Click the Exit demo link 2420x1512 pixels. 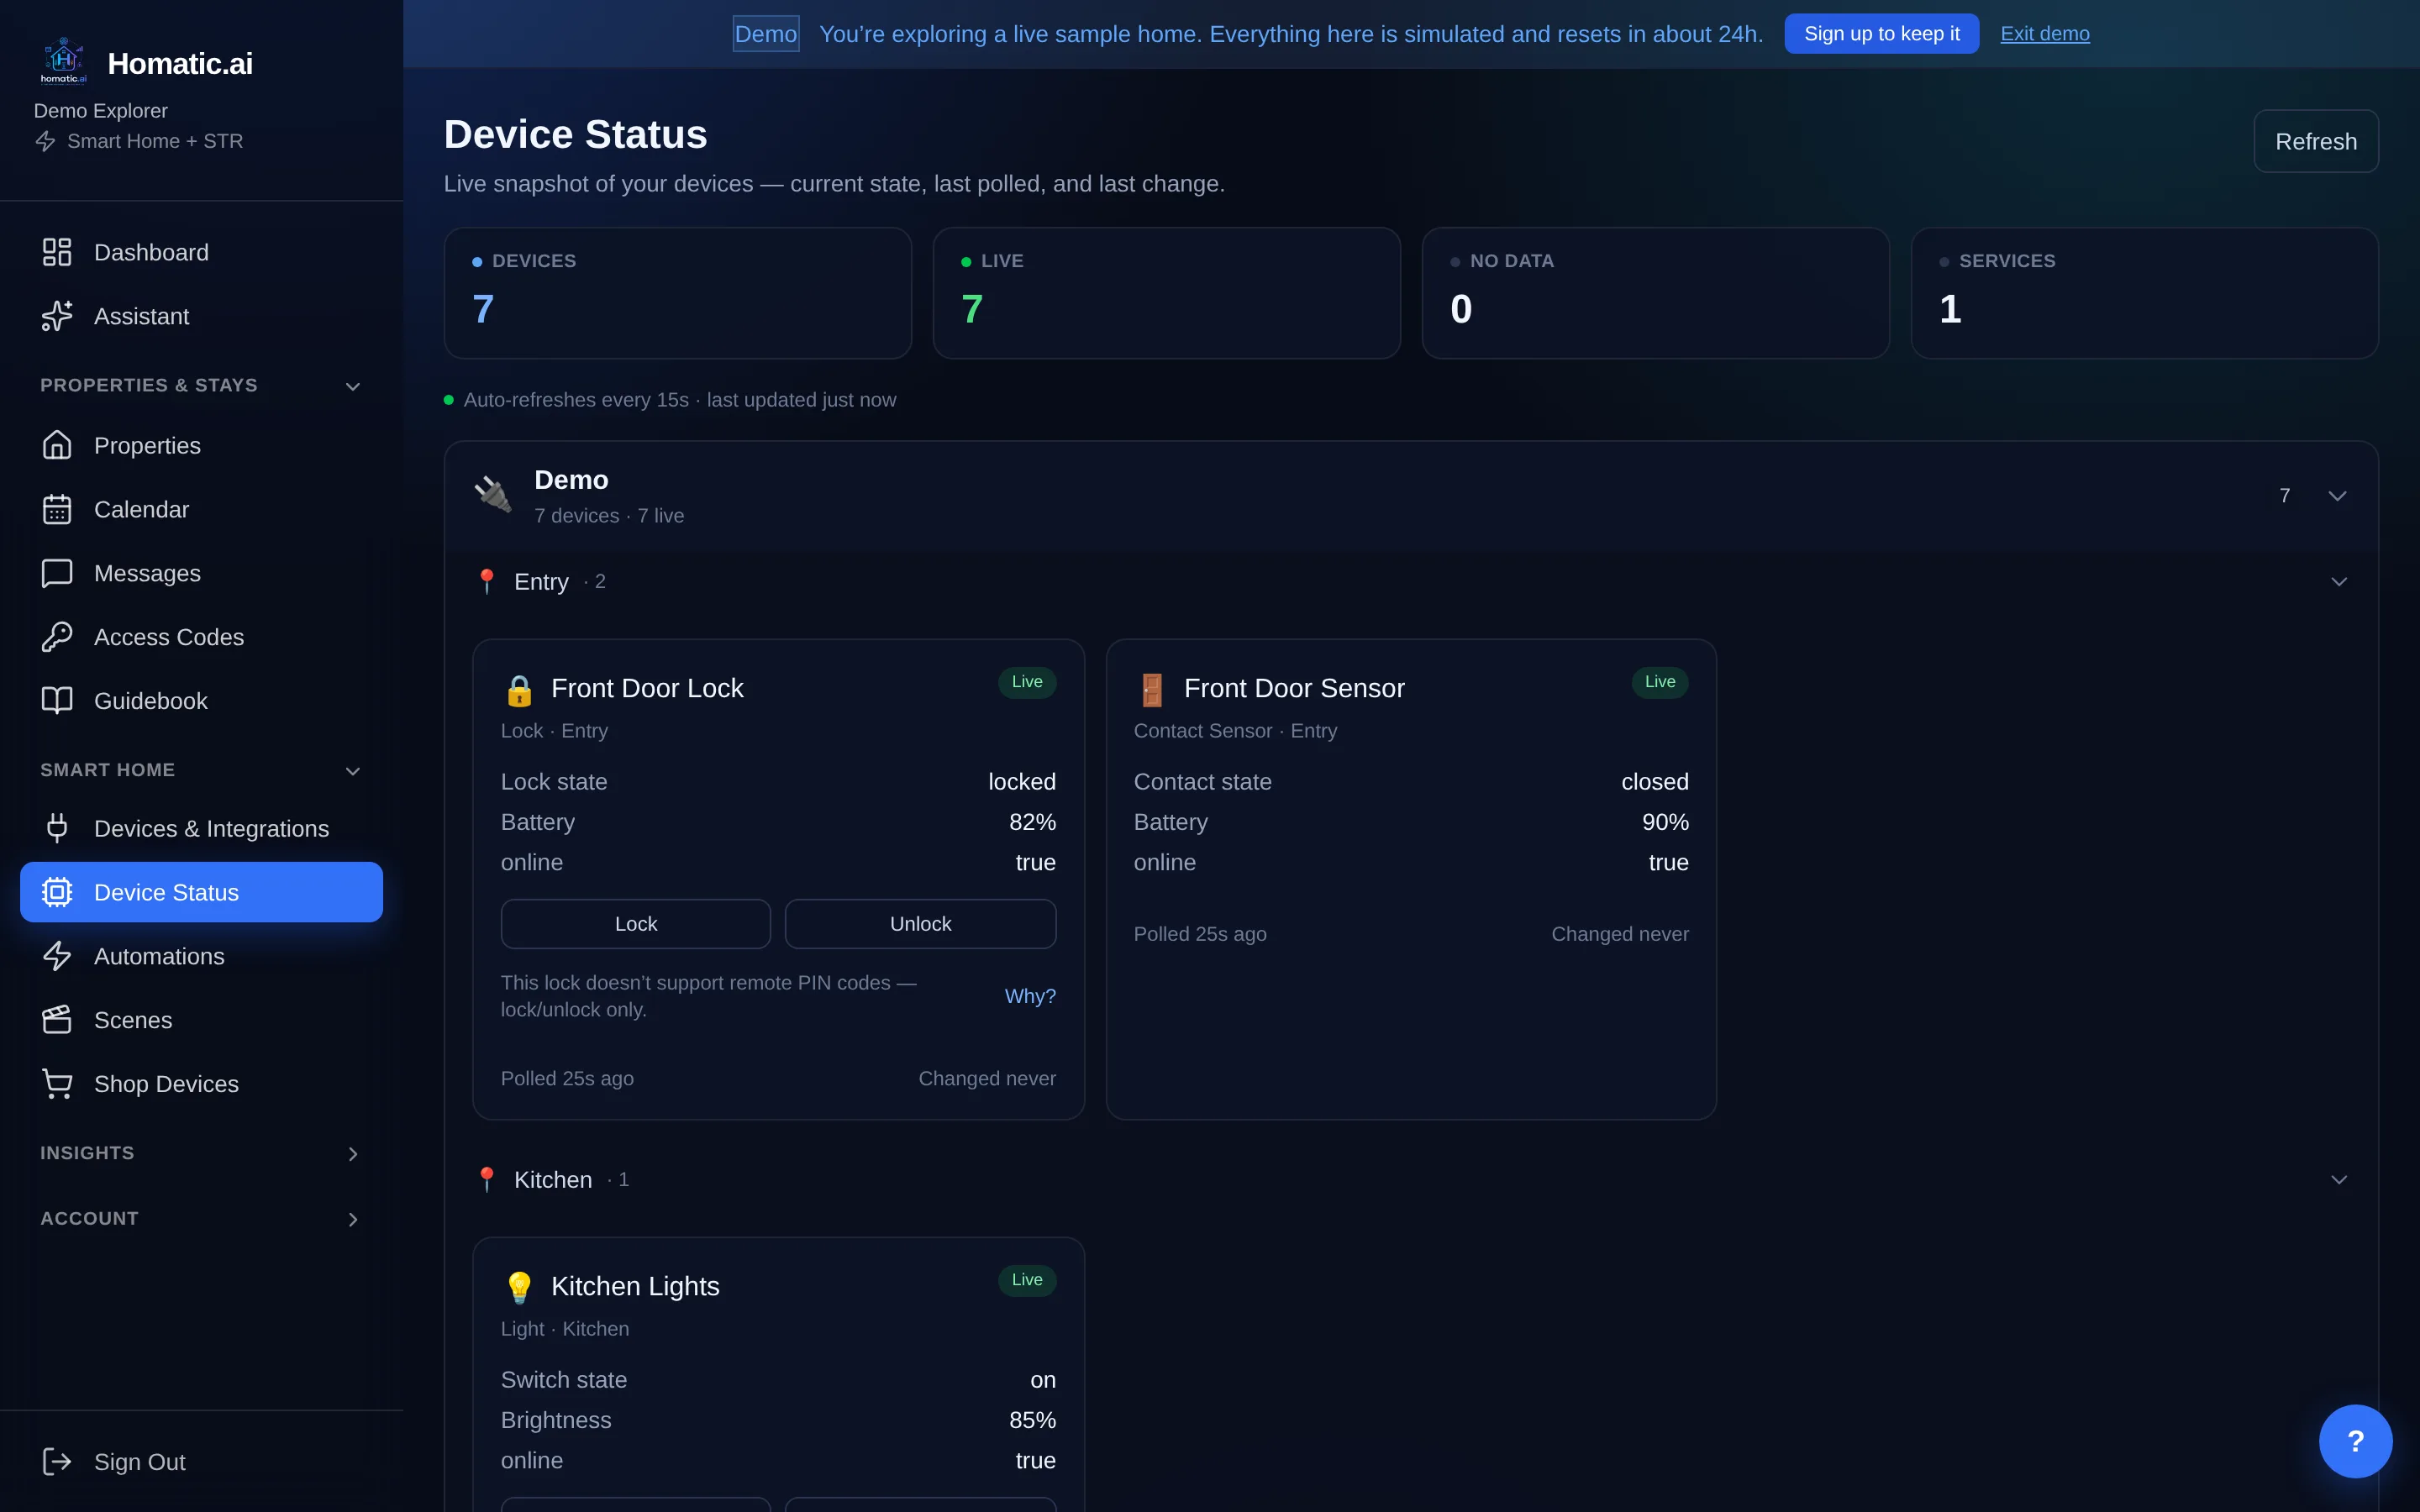coord(2044,33)
